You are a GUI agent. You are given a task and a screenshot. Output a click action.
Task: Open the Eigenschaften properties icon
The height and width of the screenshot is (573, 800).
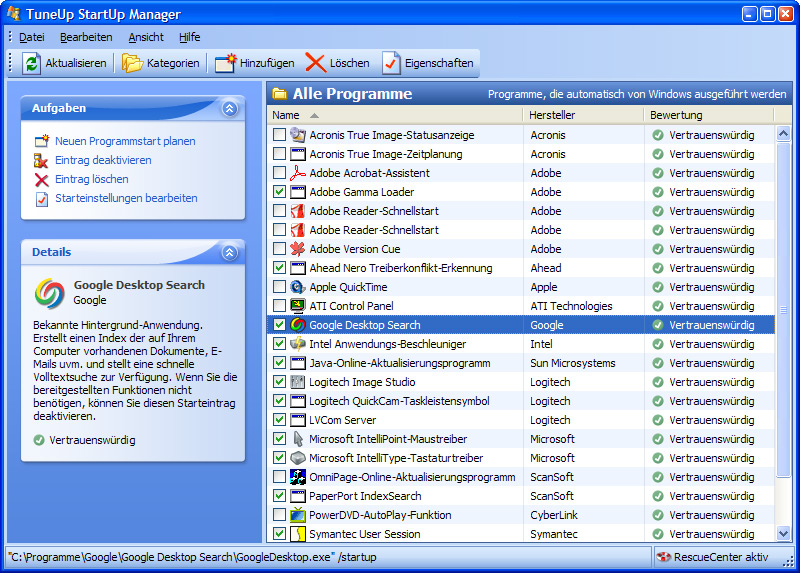391,63
